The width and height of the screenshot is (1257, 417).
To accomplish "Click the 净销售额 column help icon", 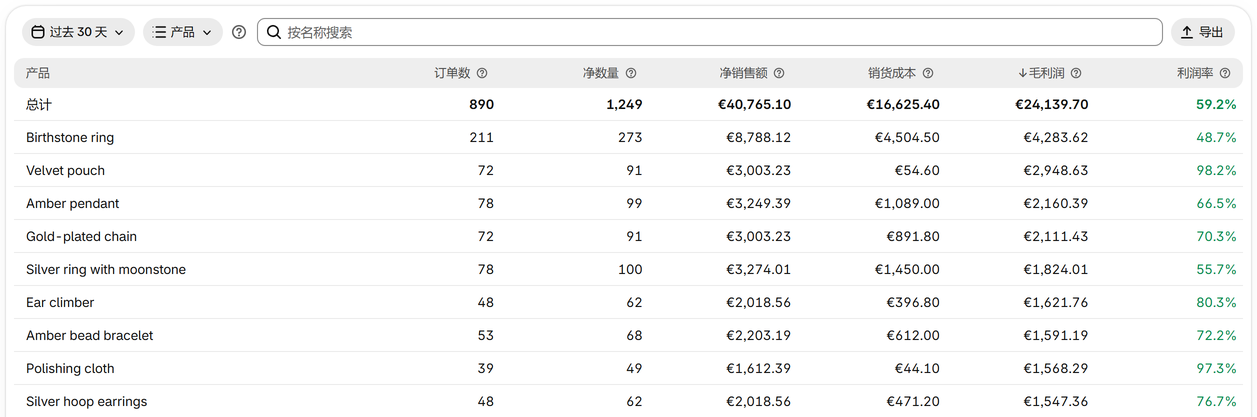I will coord(779,73).
